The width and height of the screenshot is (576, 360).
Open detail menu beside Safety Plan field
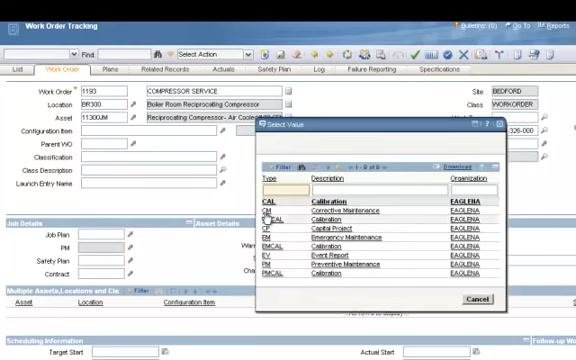point(130,261)
